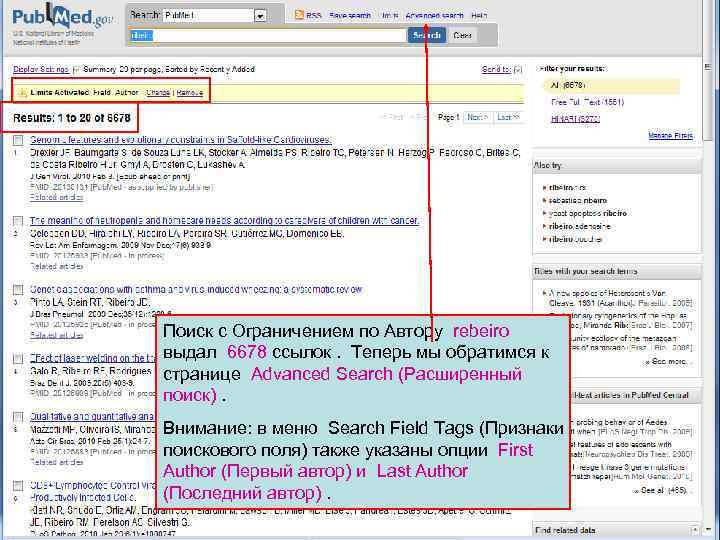
Task: Open Related articles under result 1
Action: [56, 197]
